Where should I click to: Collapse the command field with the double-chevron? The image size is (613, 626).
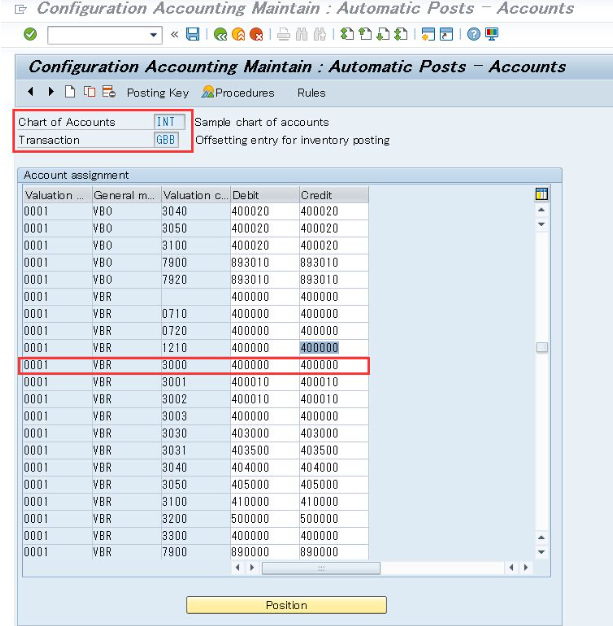point(174,35)
